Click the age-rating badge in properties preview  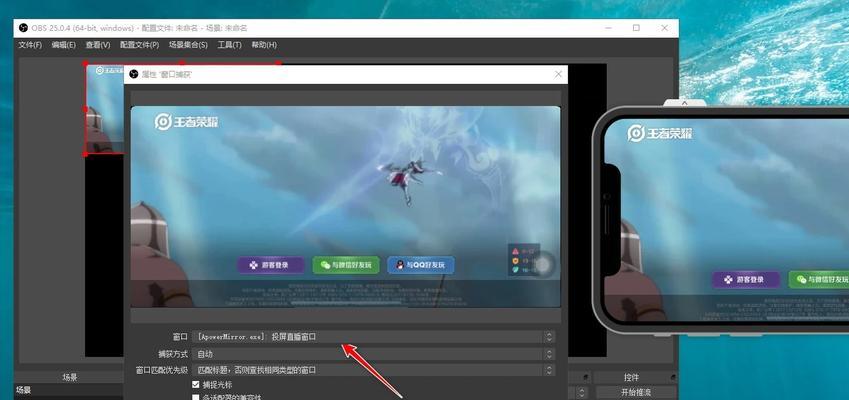(x=523, y=260)
